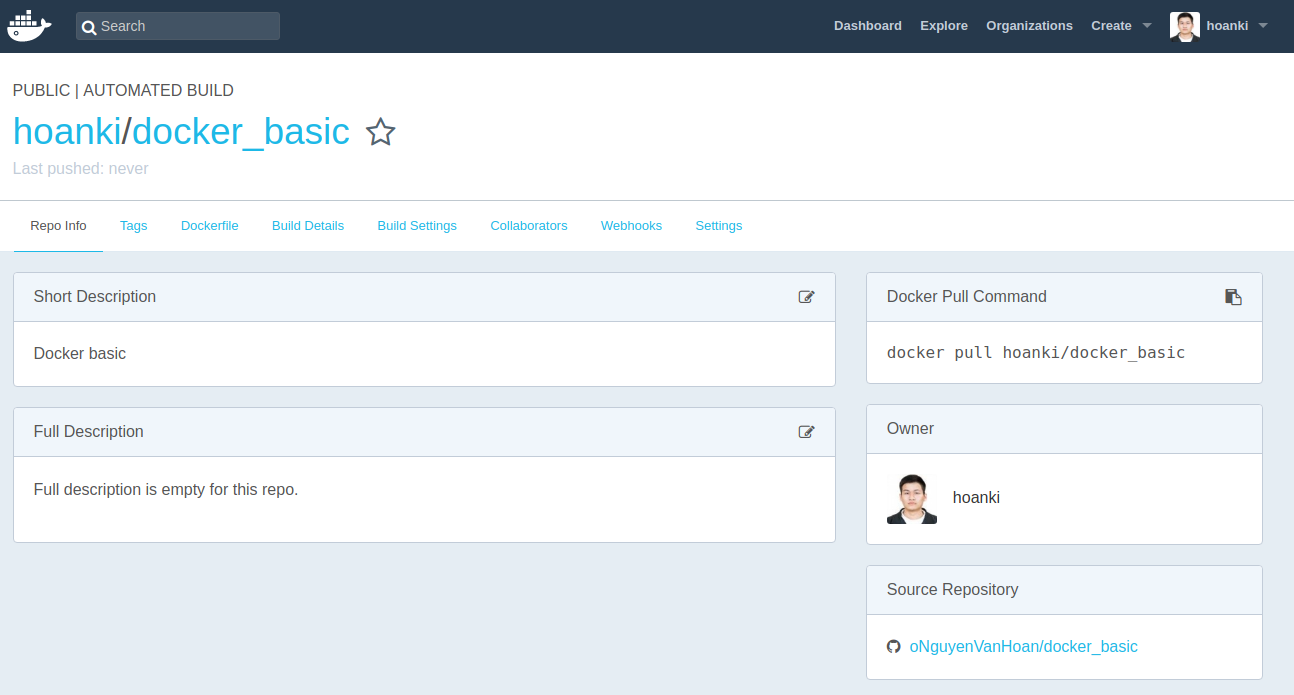
Task: Click 'Full description is empty for this repo.'
Action: tap(166, 490)
